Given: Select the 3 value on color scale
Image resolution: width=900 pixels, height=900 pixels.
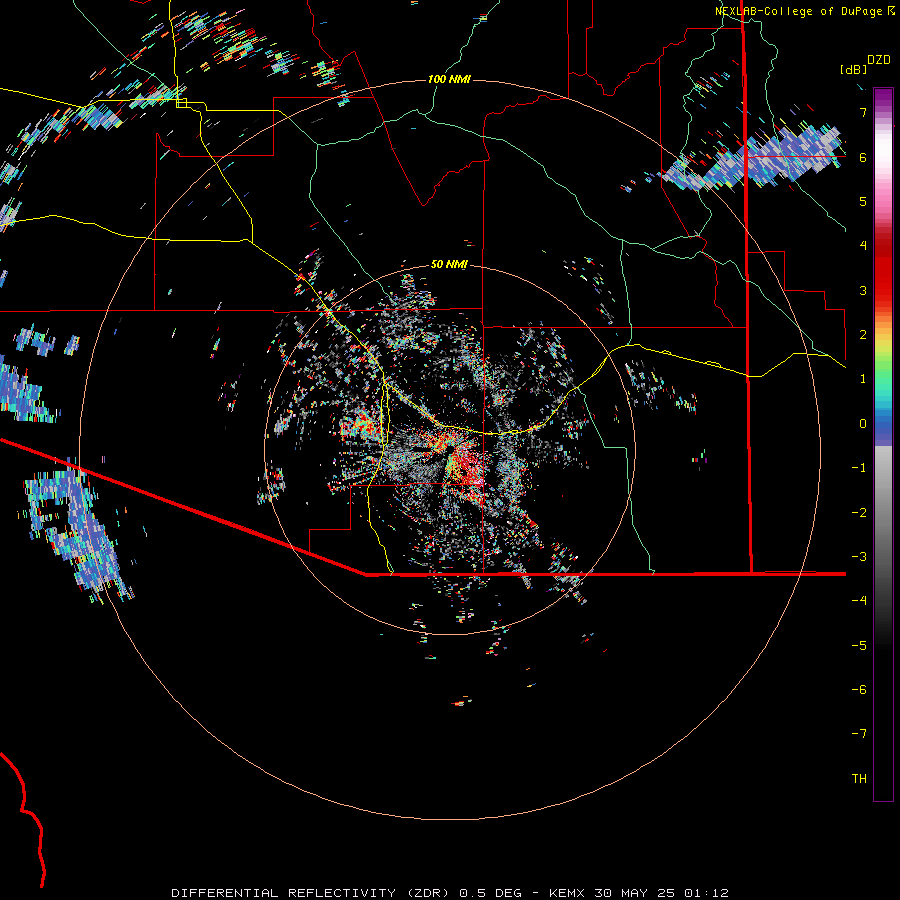Looking at the screenshot, I should [863, 290].
